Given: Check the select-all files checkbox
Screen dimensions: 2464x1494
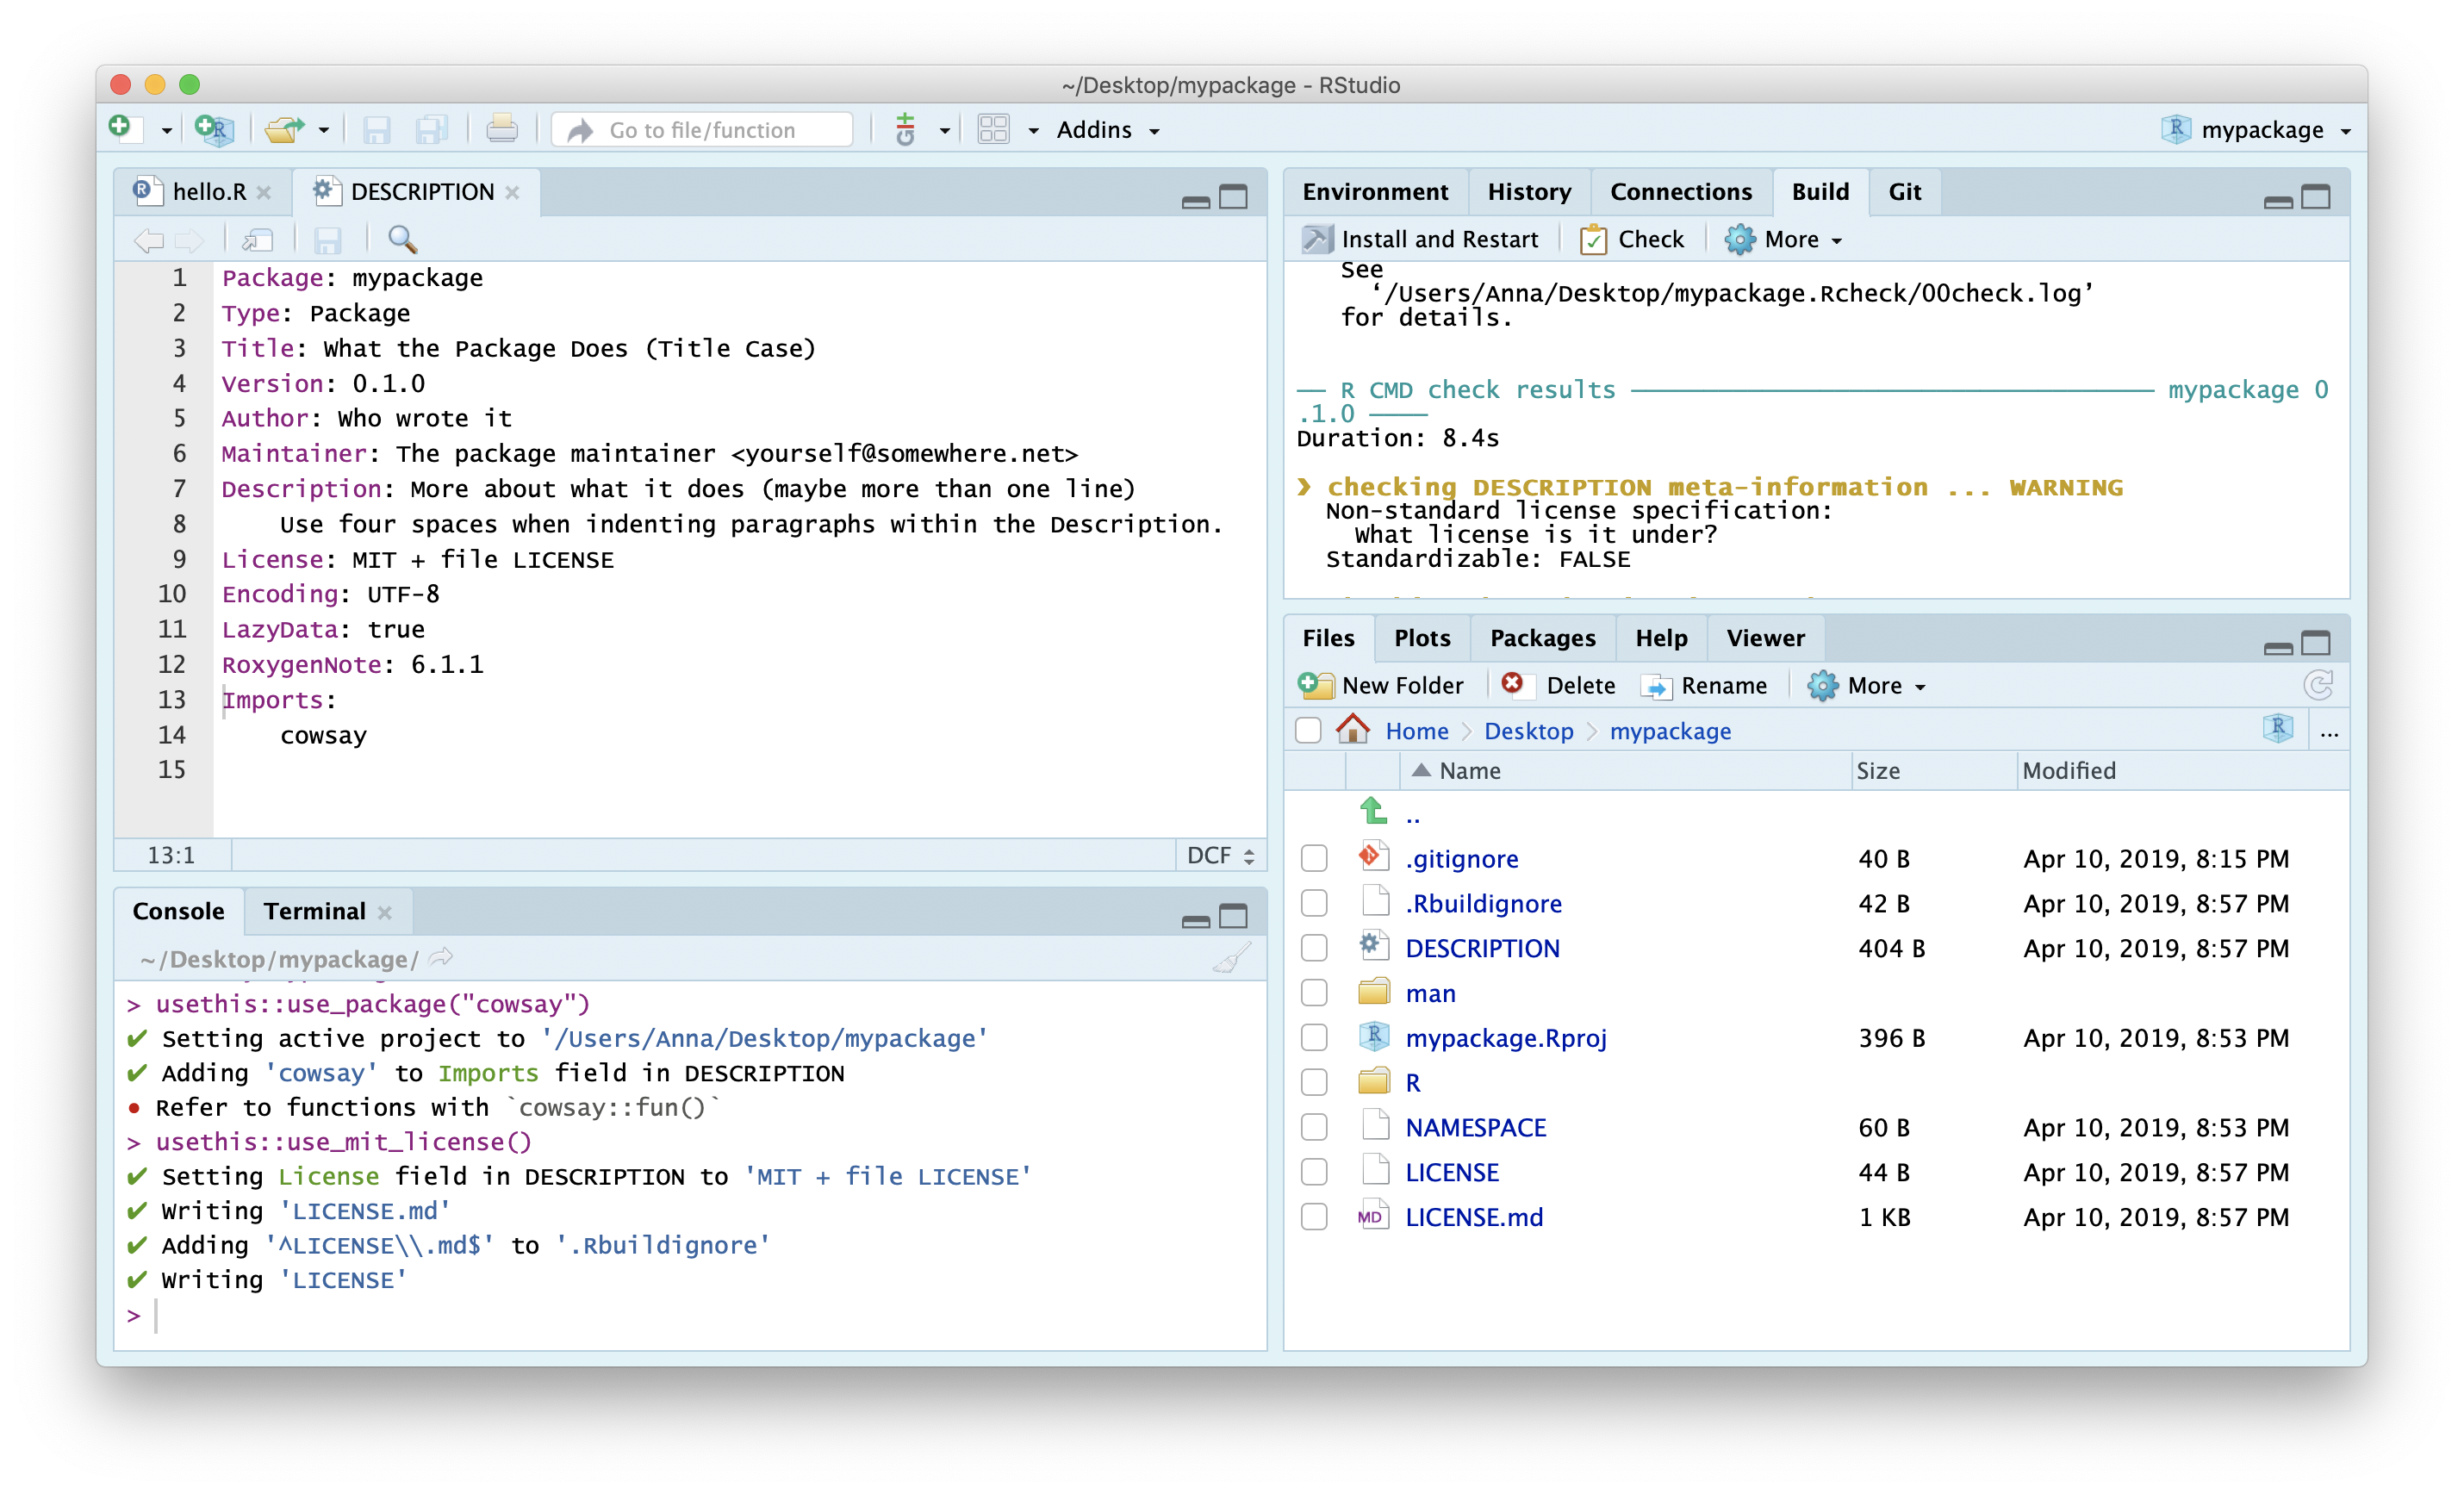Looking at the screenshot, I should [1308, 730].
